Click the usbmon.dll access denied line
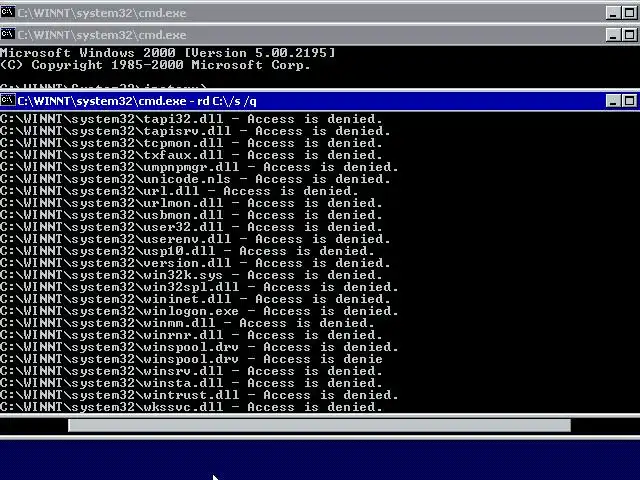The width and height of the screenshot is (640, 480). 191,215
